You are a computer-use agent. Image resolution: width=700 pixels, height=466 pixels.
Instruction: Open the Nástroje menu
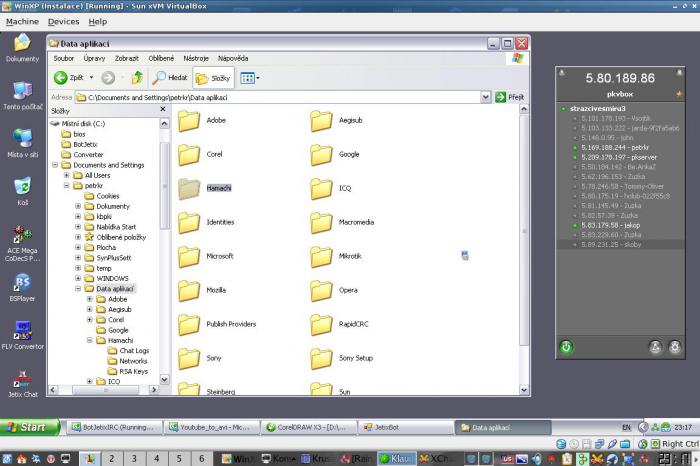196,58
